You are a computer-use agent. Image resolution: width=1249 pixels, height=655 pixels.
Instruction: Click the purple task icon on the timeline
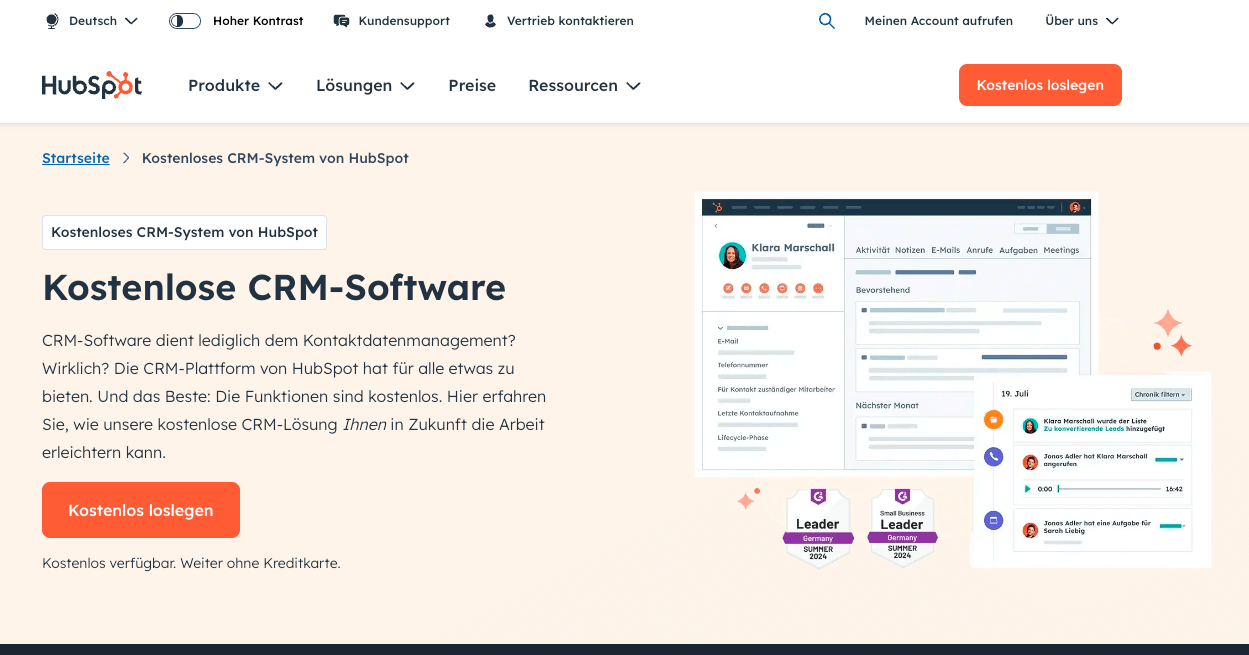993,521
